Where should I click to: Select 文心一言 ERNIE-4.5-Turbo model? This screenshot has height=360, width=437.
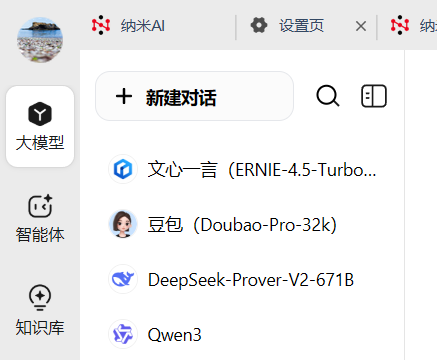pyautogui.click(x=242, y=169)
